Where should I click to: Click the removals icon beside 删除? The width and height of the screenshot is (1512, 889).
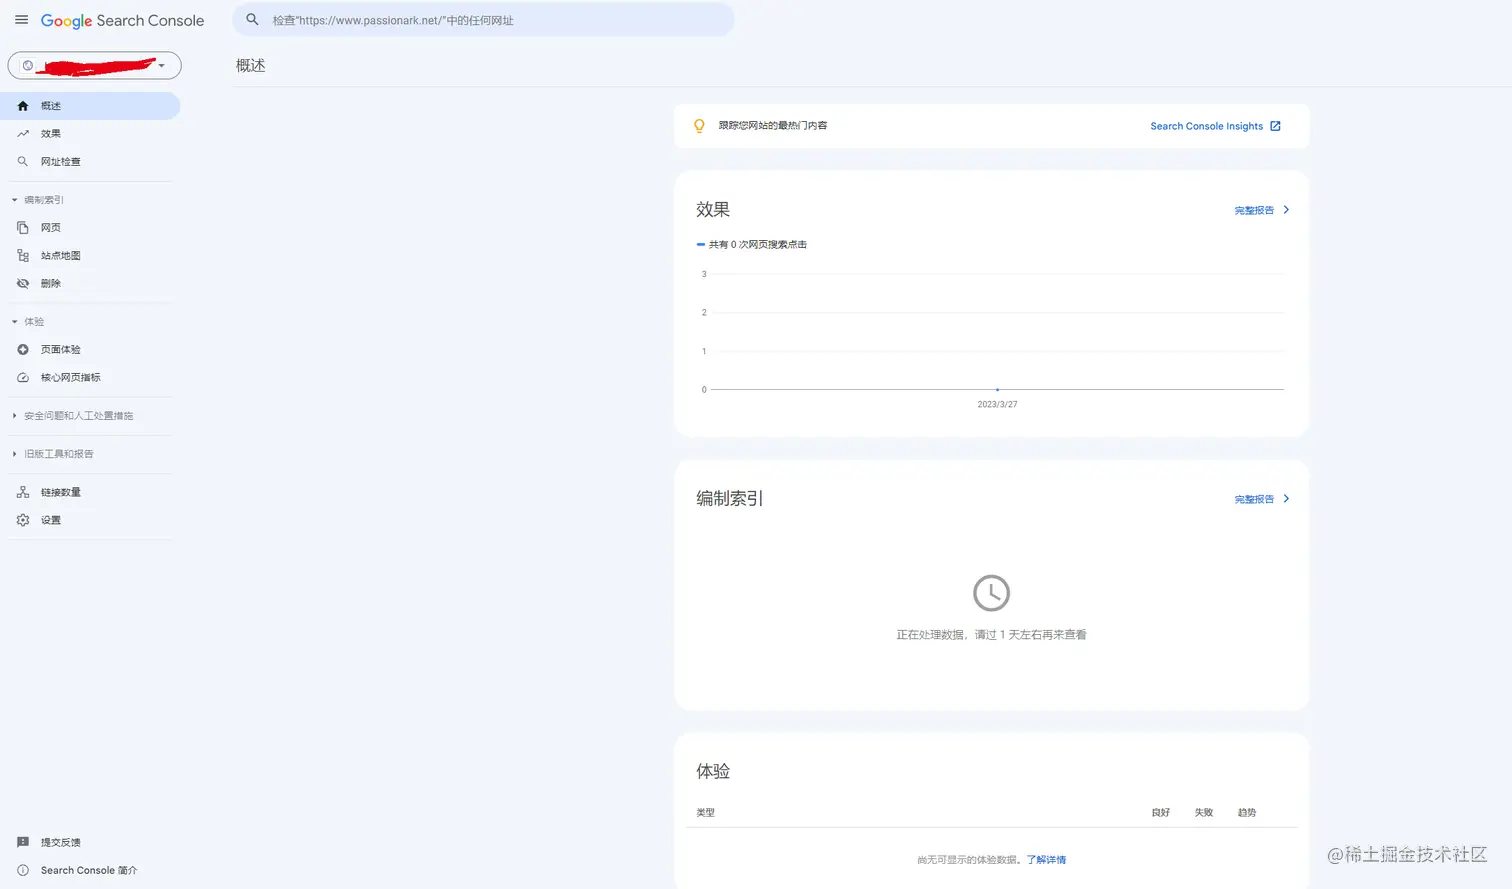click(x=23, y=284)
